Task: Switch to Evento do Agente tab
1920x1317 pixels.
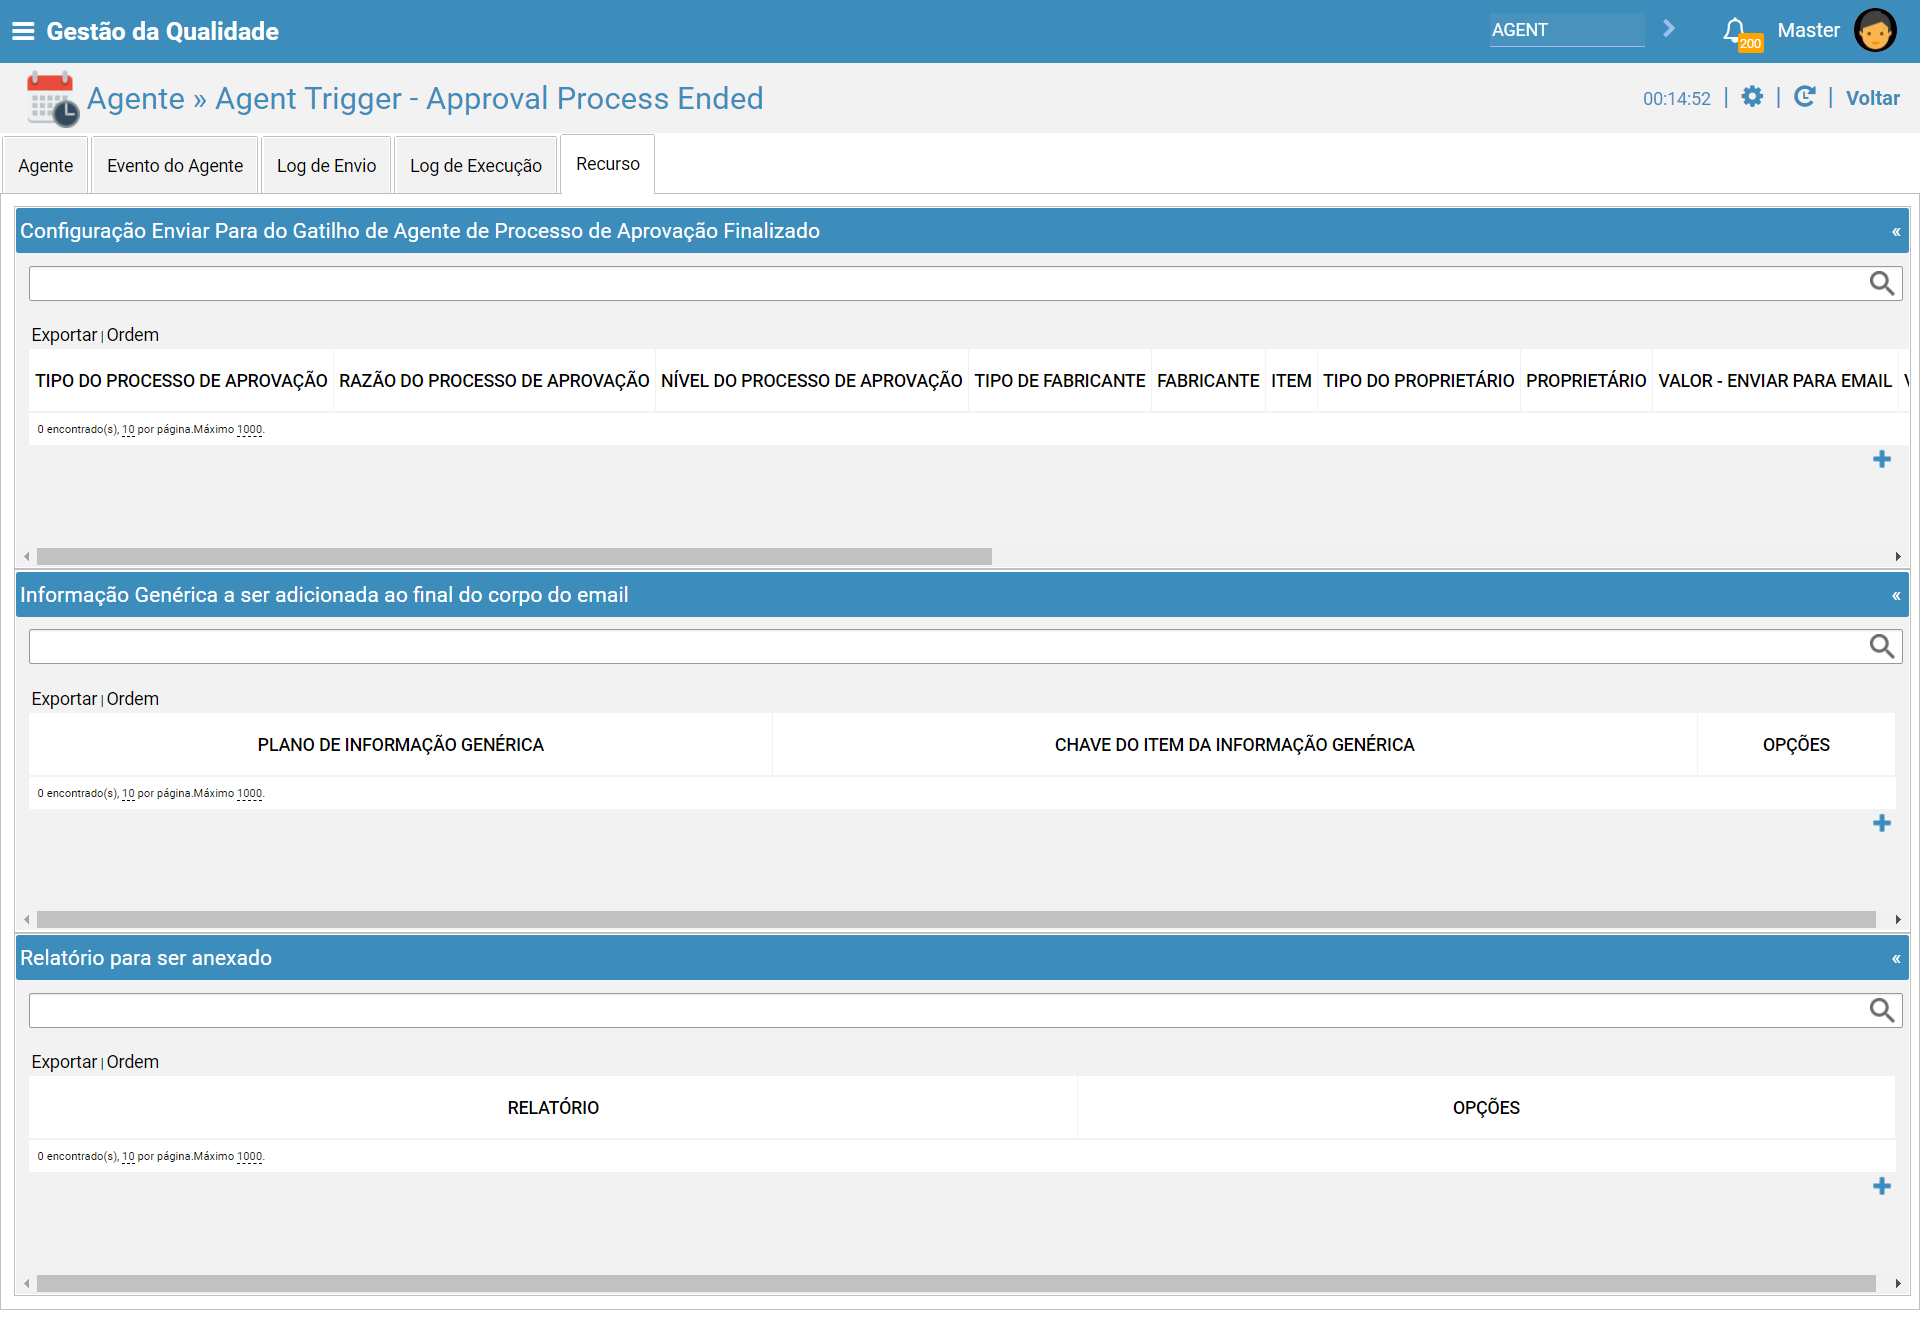Action: 175,165
